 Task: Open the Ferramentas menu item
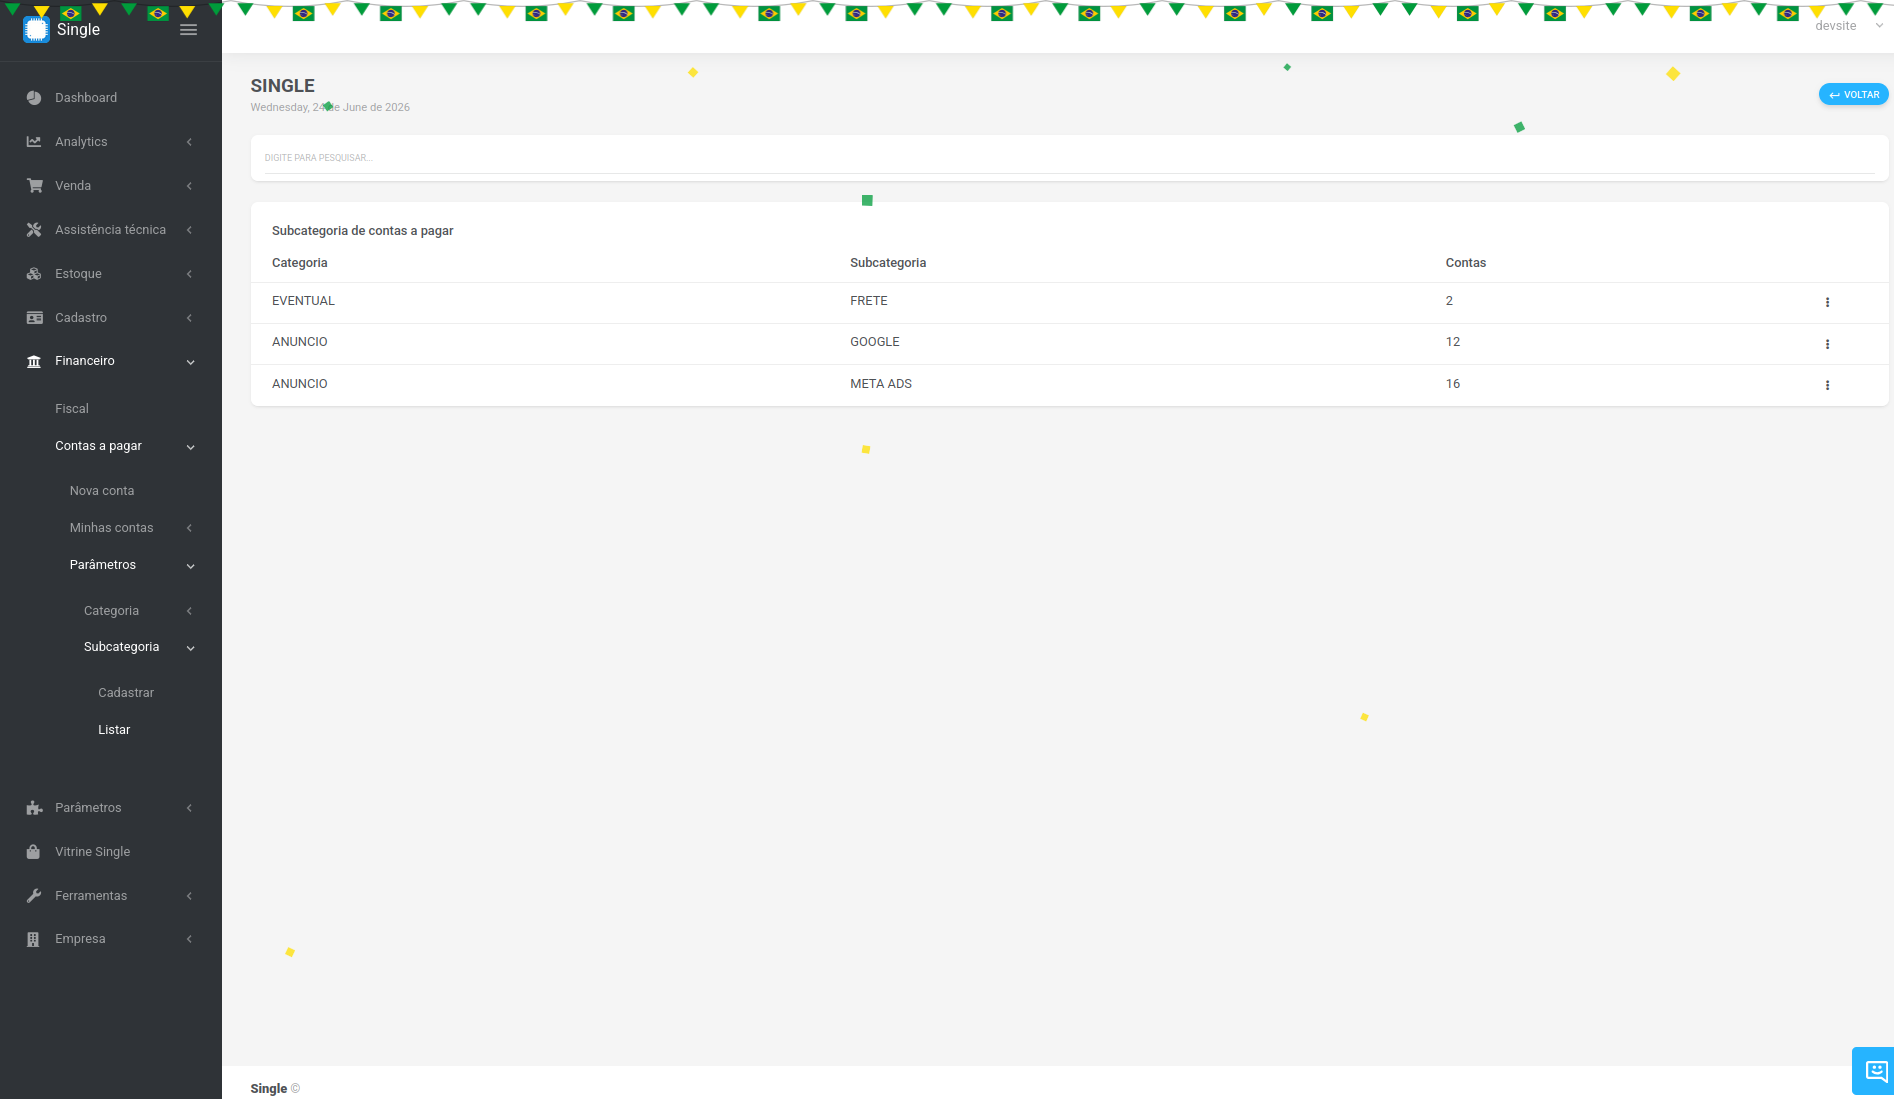tap(91, 896)
